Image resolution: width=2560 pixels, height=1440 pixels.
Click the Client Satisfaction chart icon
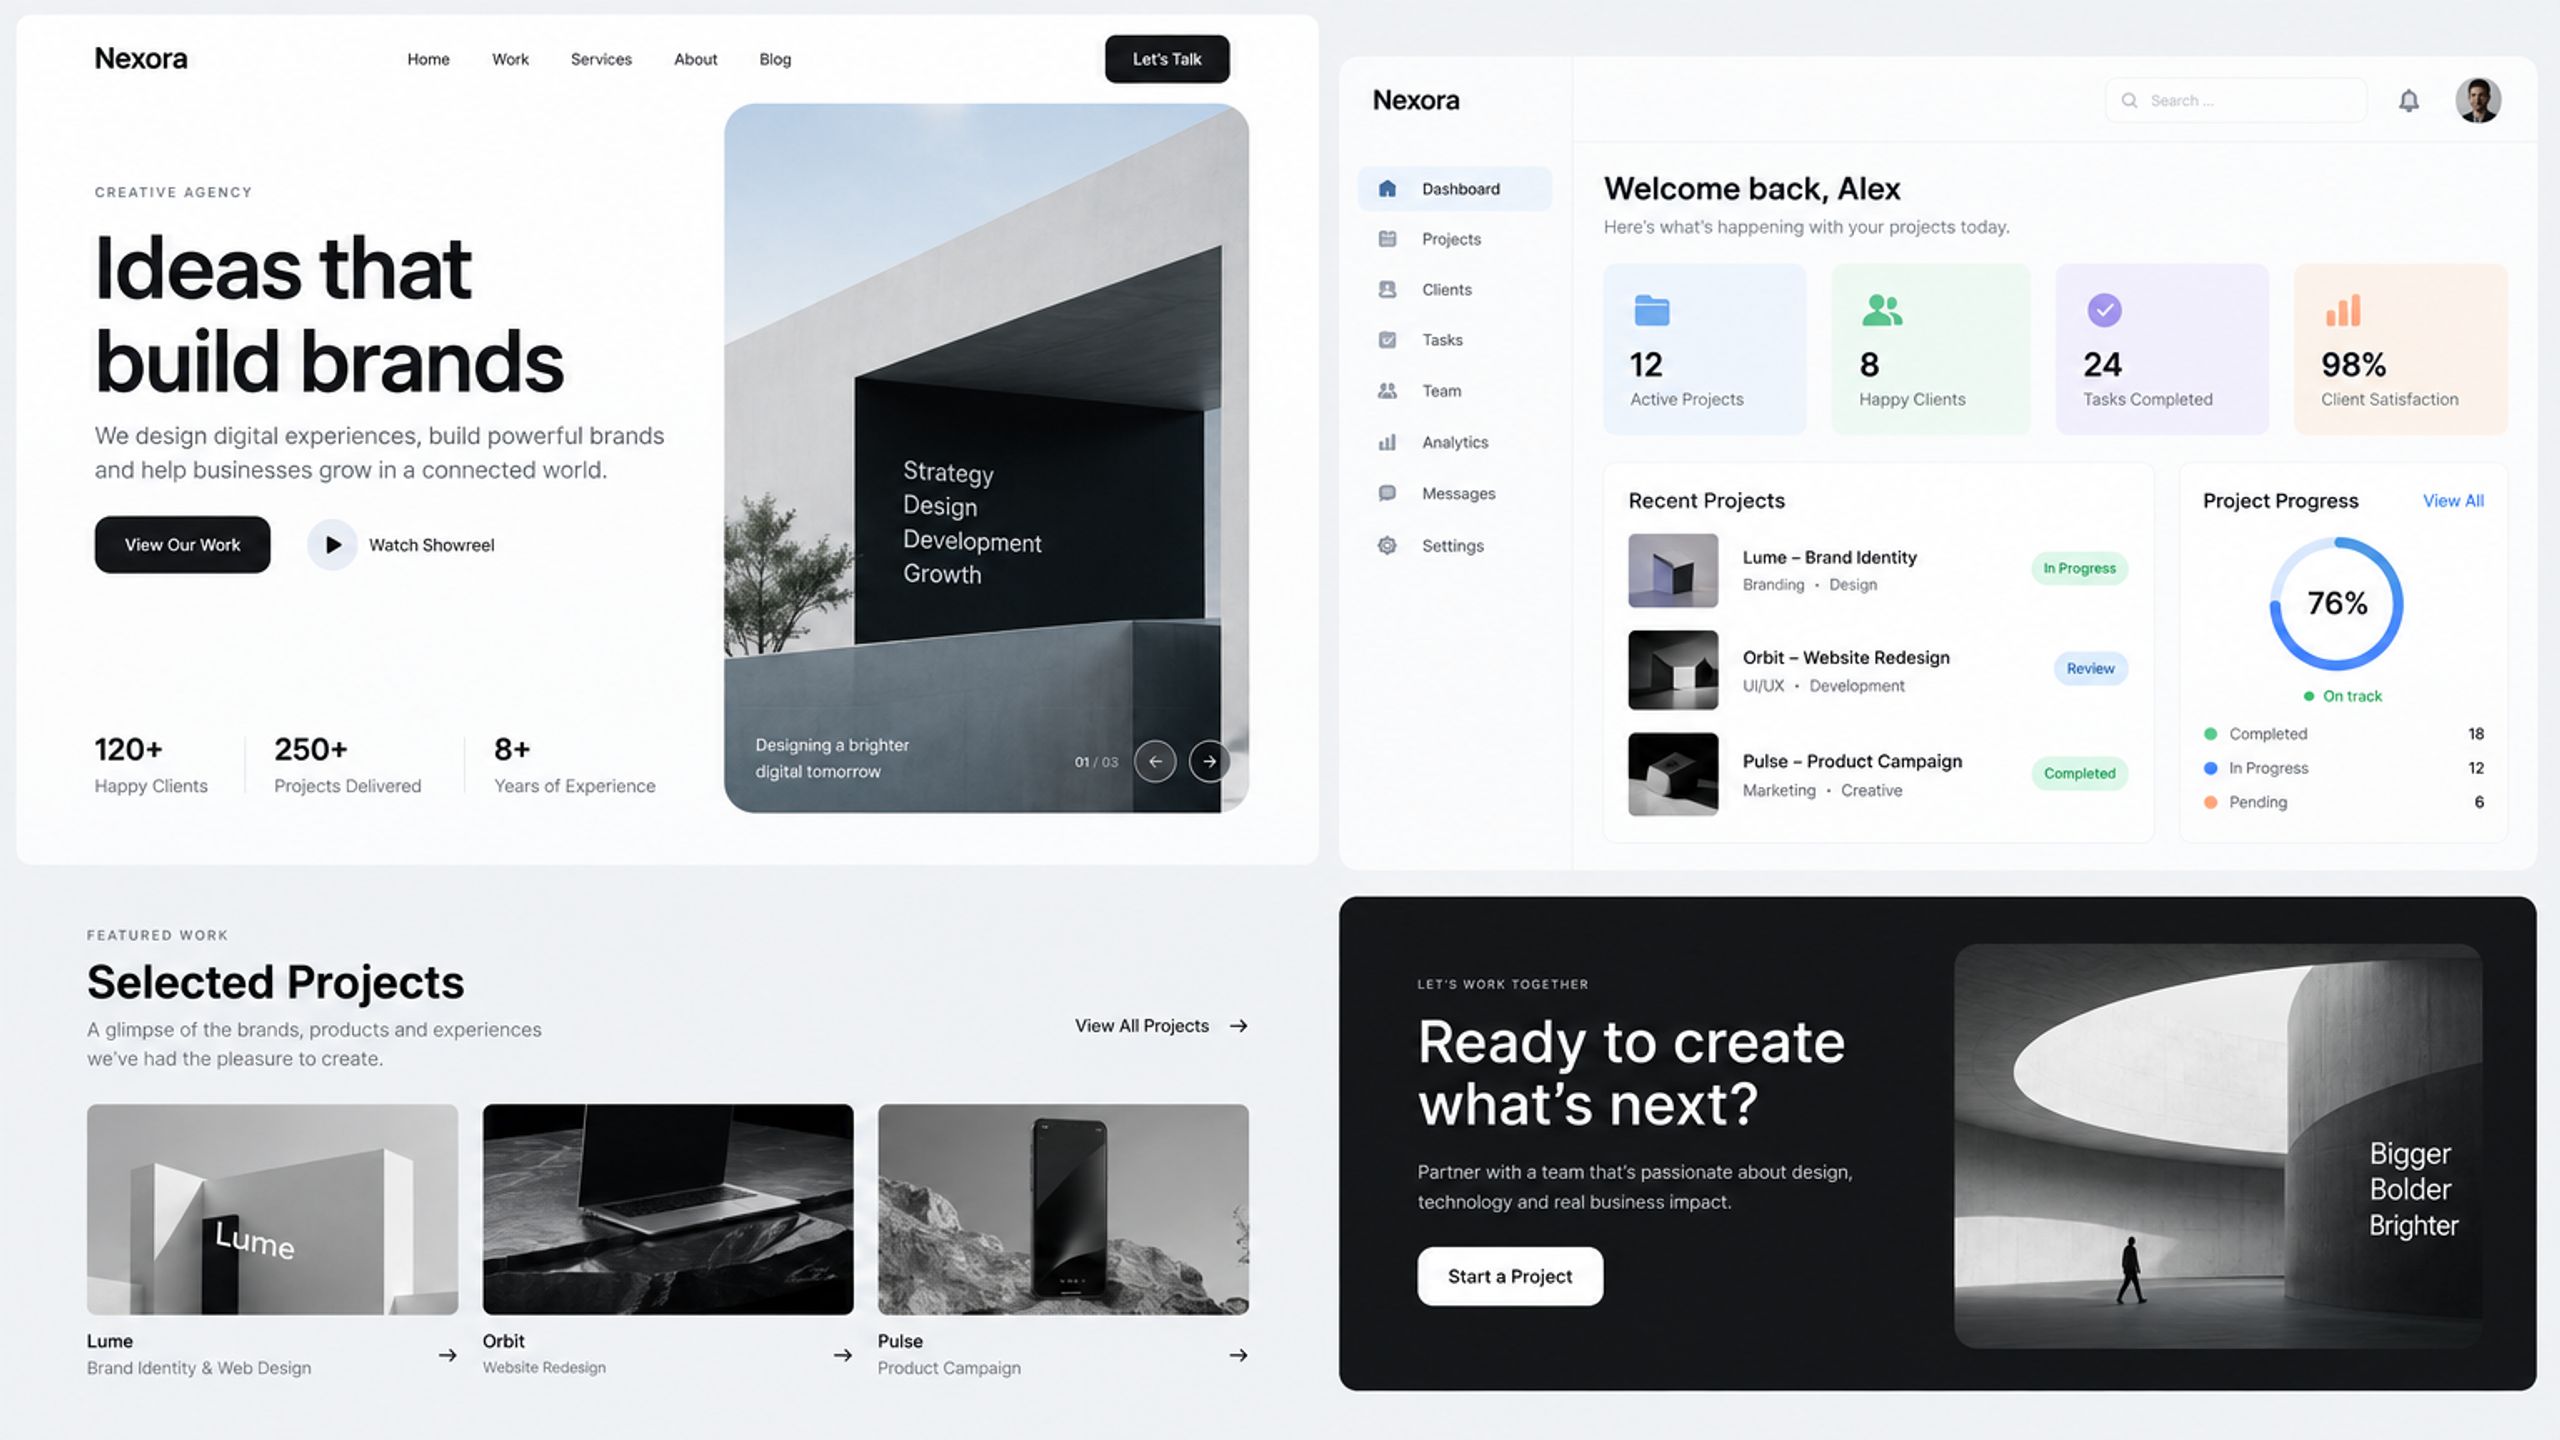(x=2343, y=310)
